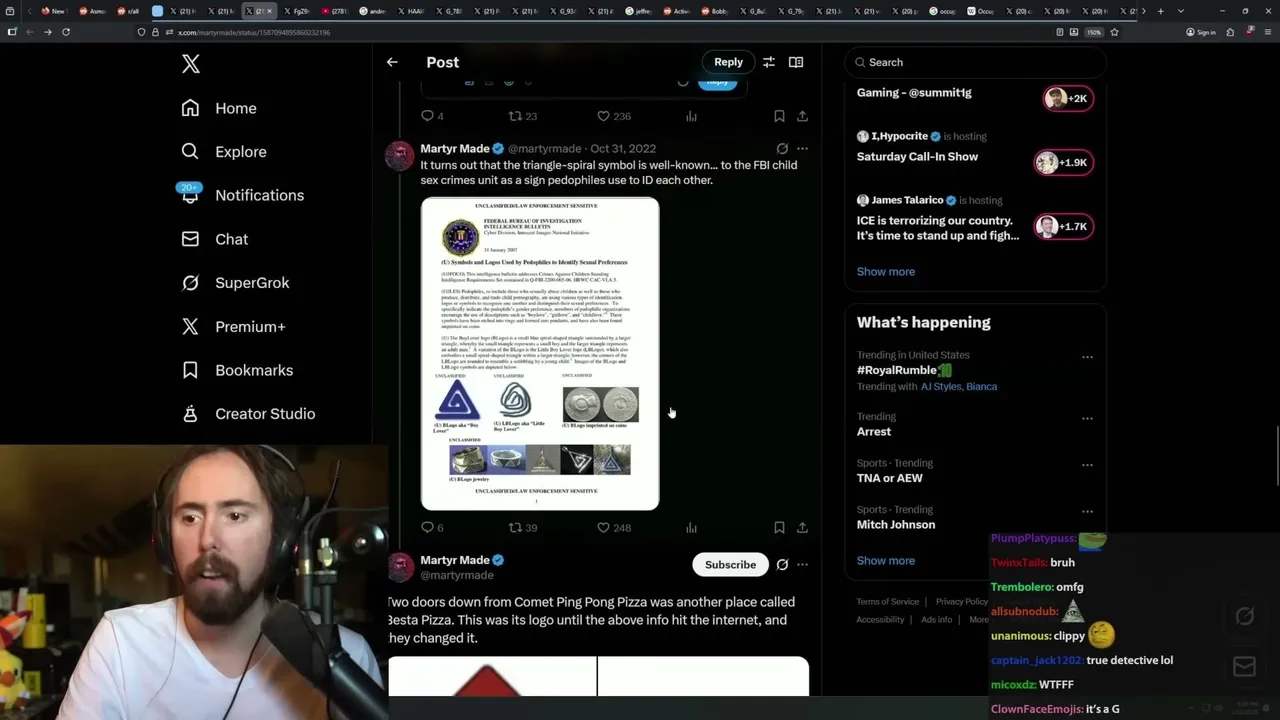Click the browser forward arrow
The width and height of the screenshot is (1280, 720).
click(48, 32)
